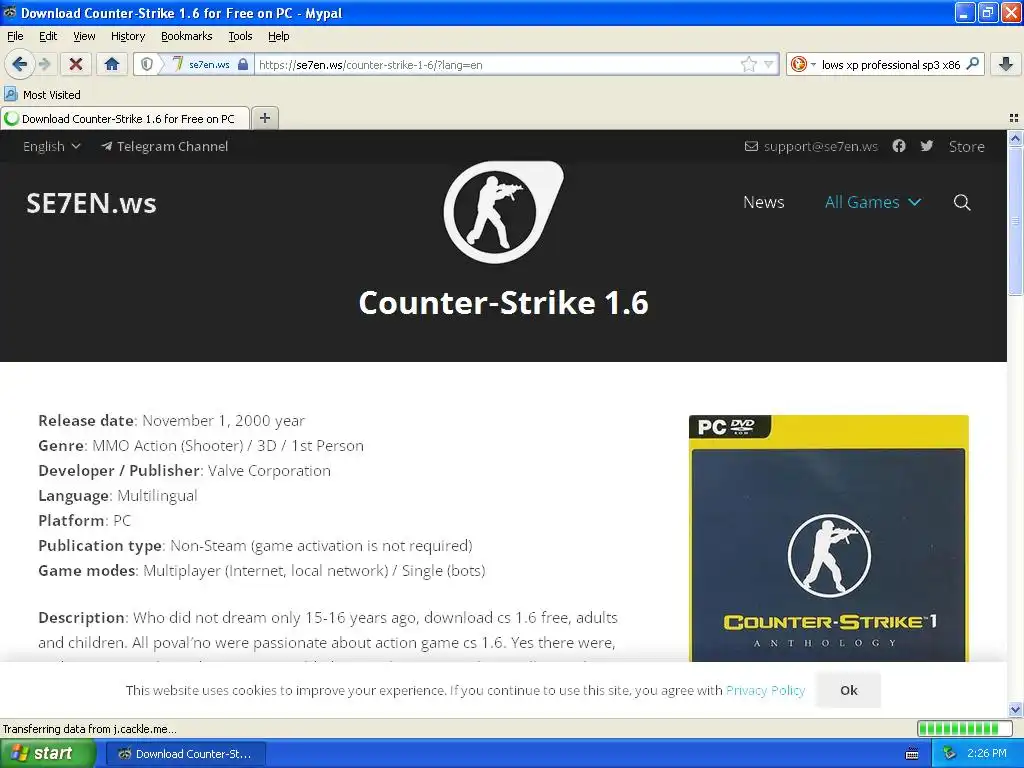Click the se7en.ws site identity label
The width and height of the screenshot is (1024, 768).
click(209, 65)
